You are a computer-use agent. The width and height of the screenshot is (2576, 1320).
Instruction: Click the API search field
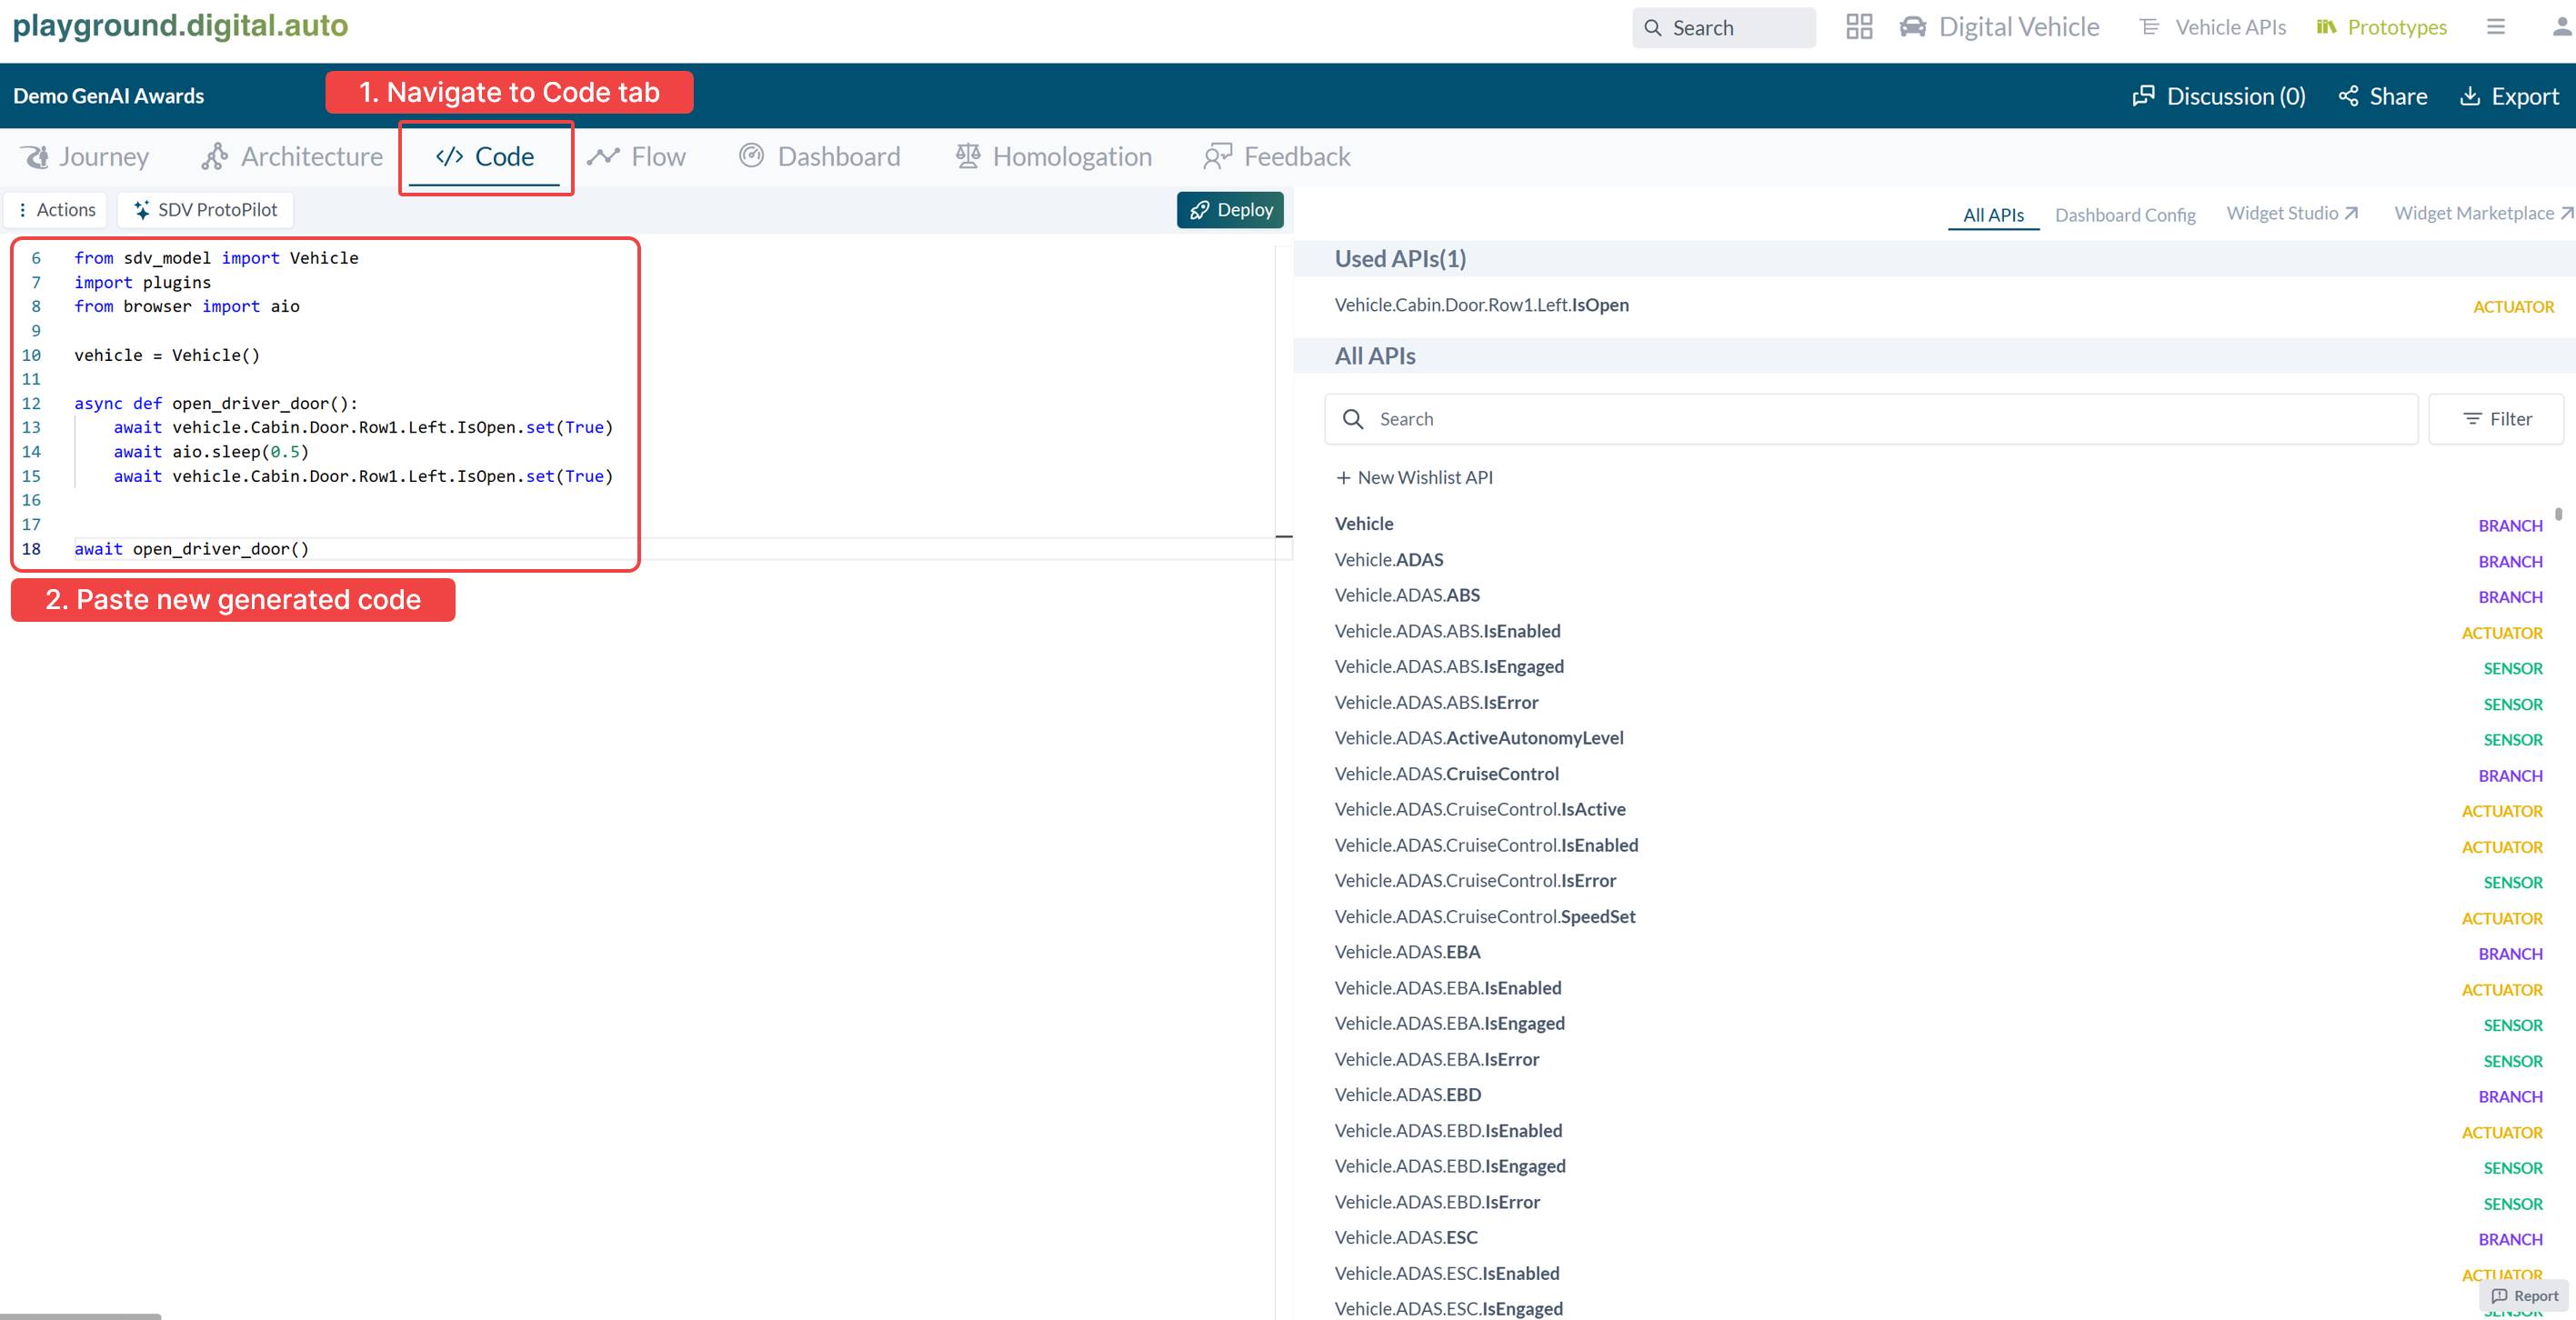(1870, 418)
